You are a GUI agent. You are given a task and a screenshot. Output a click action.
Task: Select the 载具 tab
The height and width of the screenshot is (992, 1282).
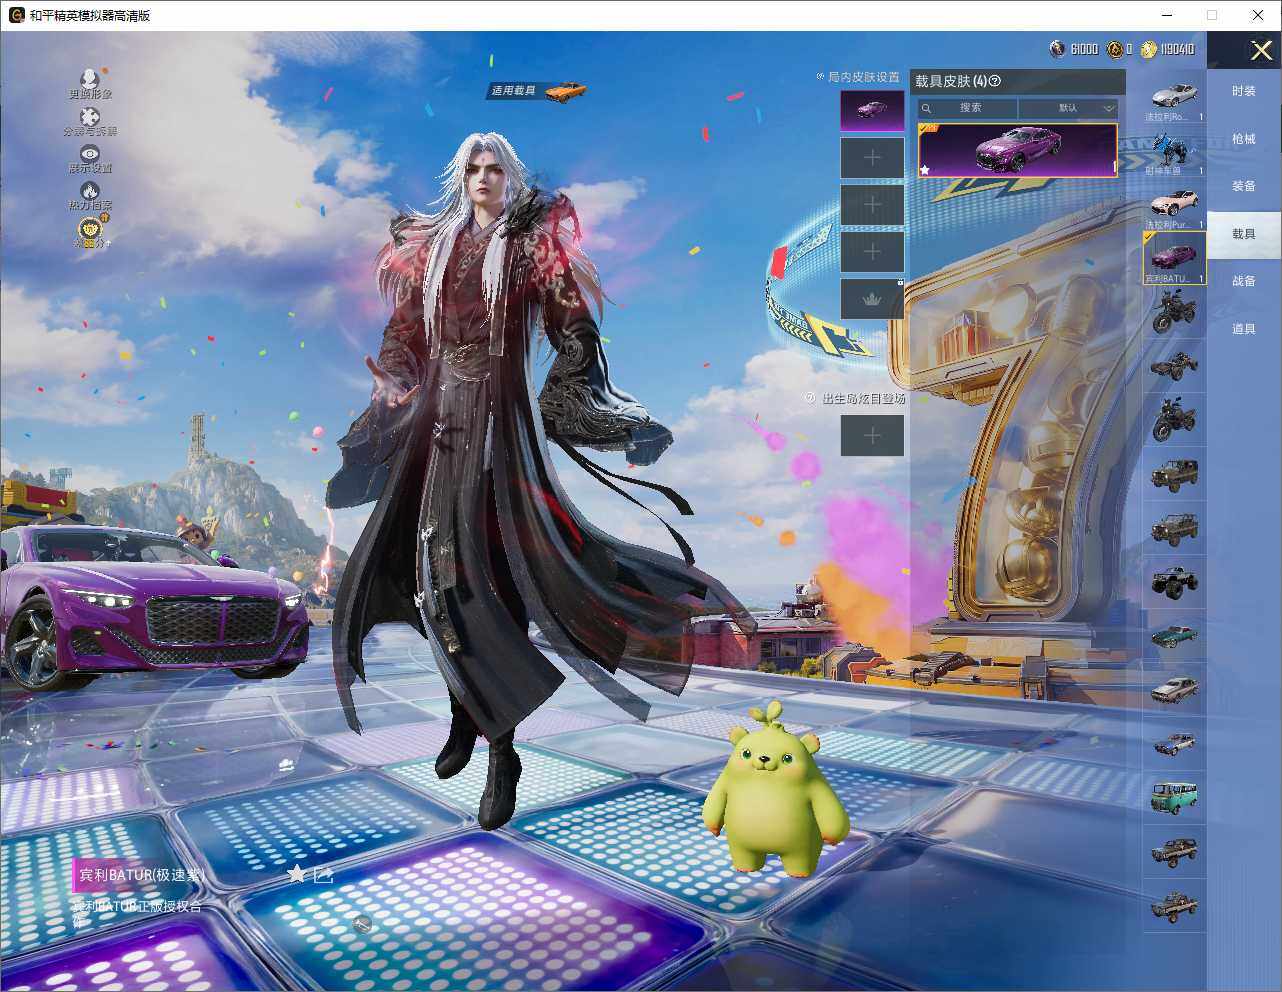click(x=1244, y=234)
